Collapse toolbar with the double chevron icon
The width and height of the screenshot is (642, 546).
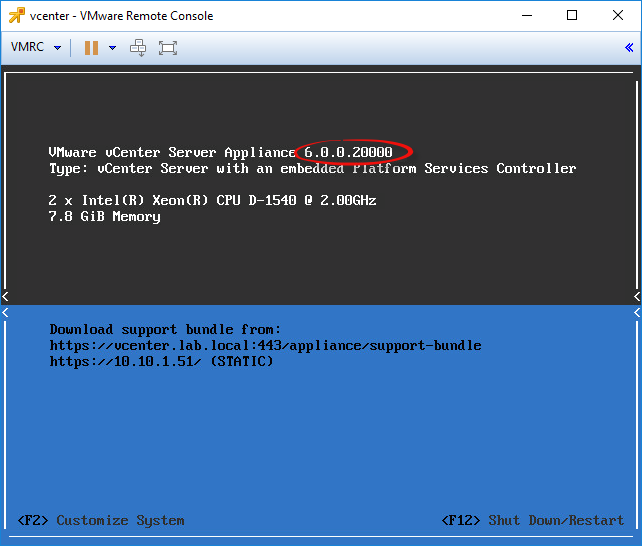pos(629,48)
